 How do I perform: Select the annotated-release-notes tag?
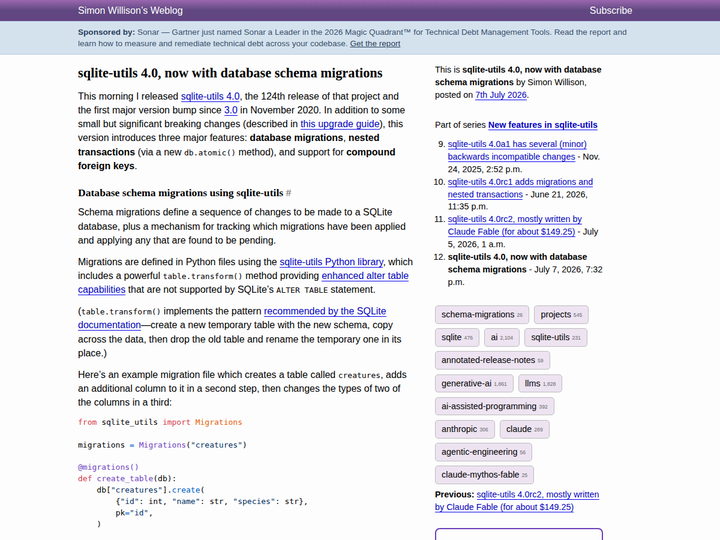coord(492,360)
